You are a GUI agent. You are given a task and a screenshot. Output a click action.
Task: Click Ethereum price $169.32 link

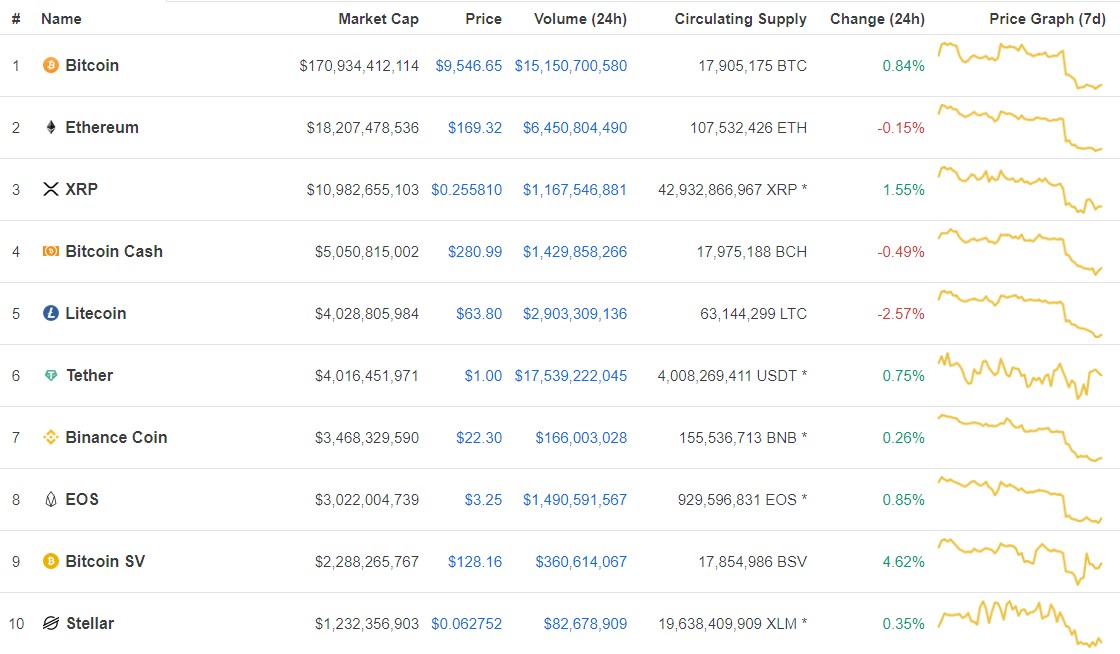pos(479,127)
